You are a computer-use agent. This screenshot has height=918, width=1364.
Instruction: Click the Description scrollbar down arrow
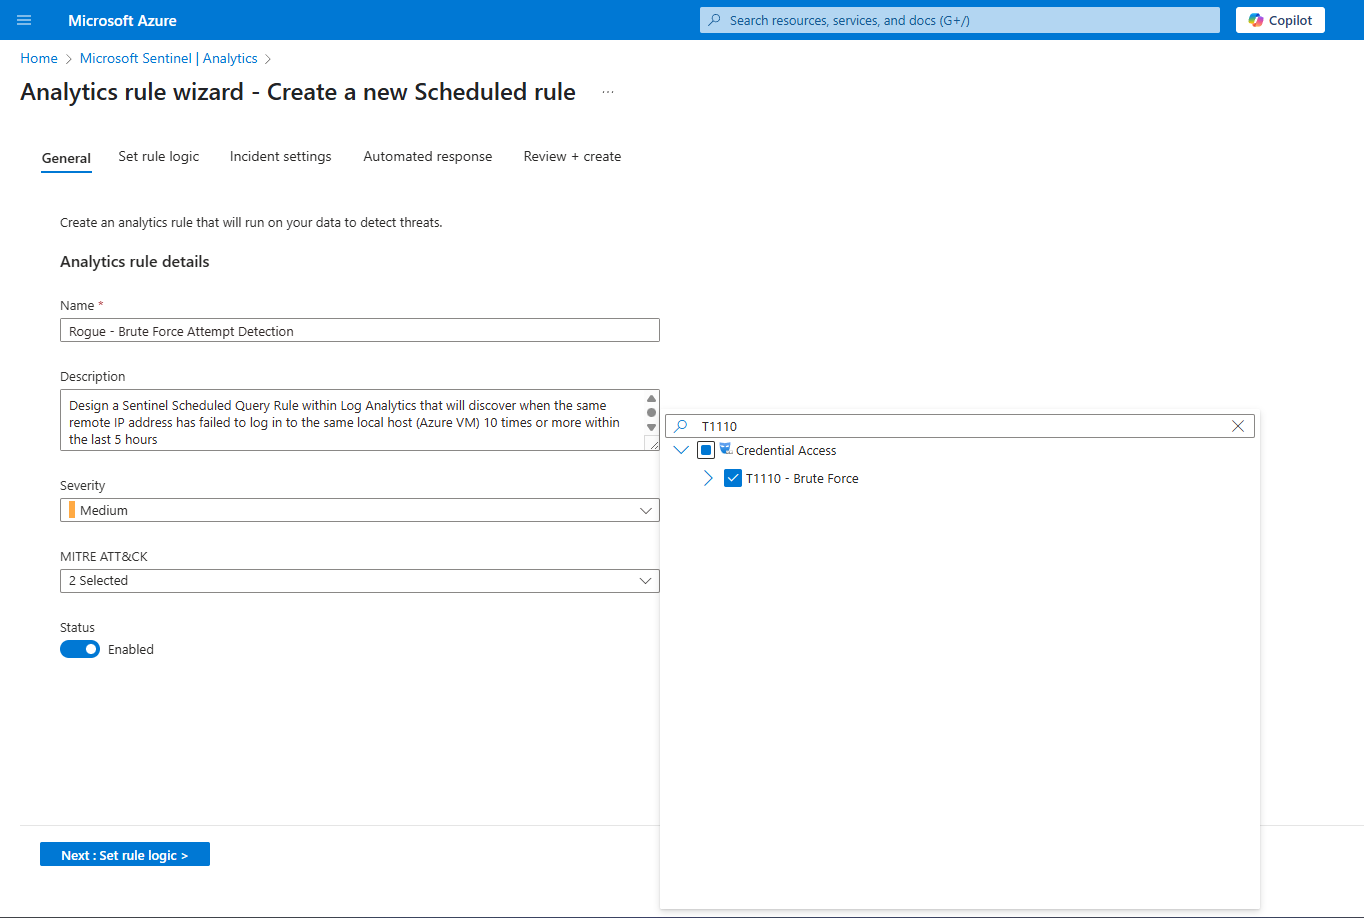pos(652,427)
